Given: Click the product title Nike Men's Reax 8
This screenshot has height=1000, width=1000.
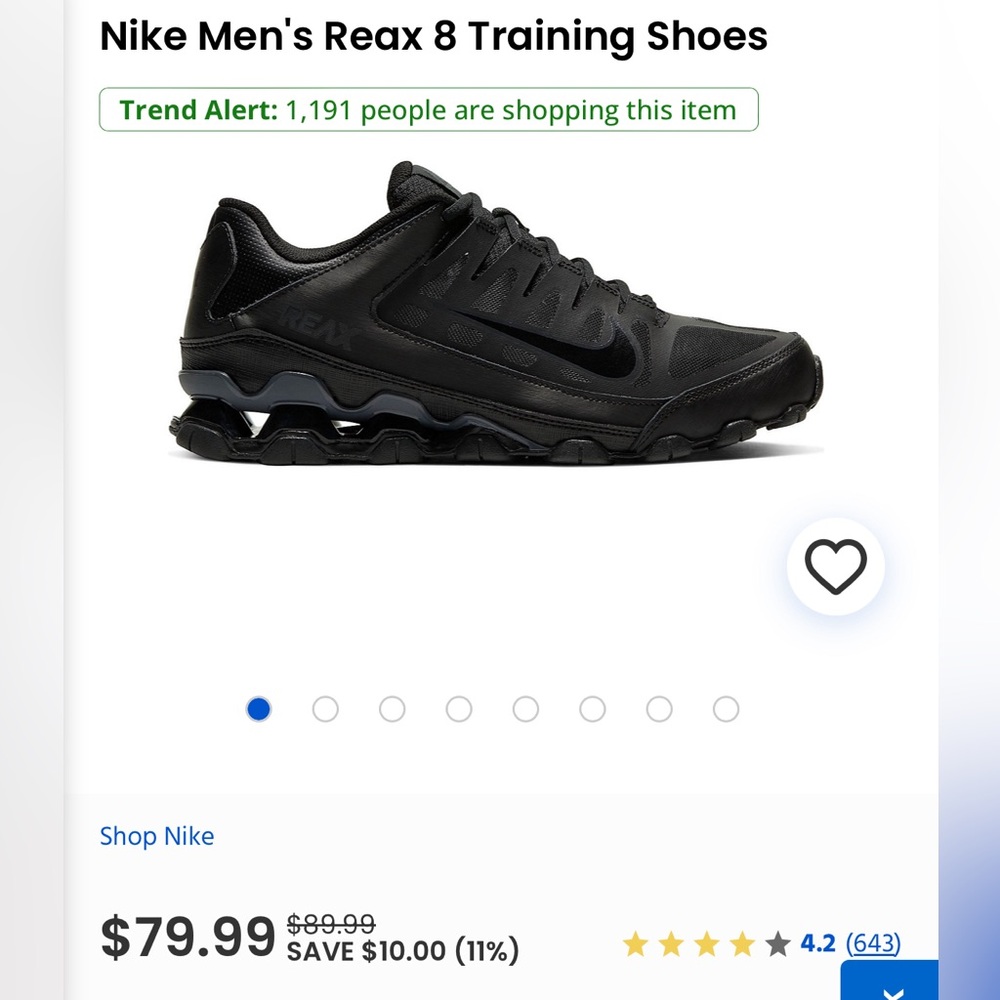Looking at the screenshot, I should 433,36.
